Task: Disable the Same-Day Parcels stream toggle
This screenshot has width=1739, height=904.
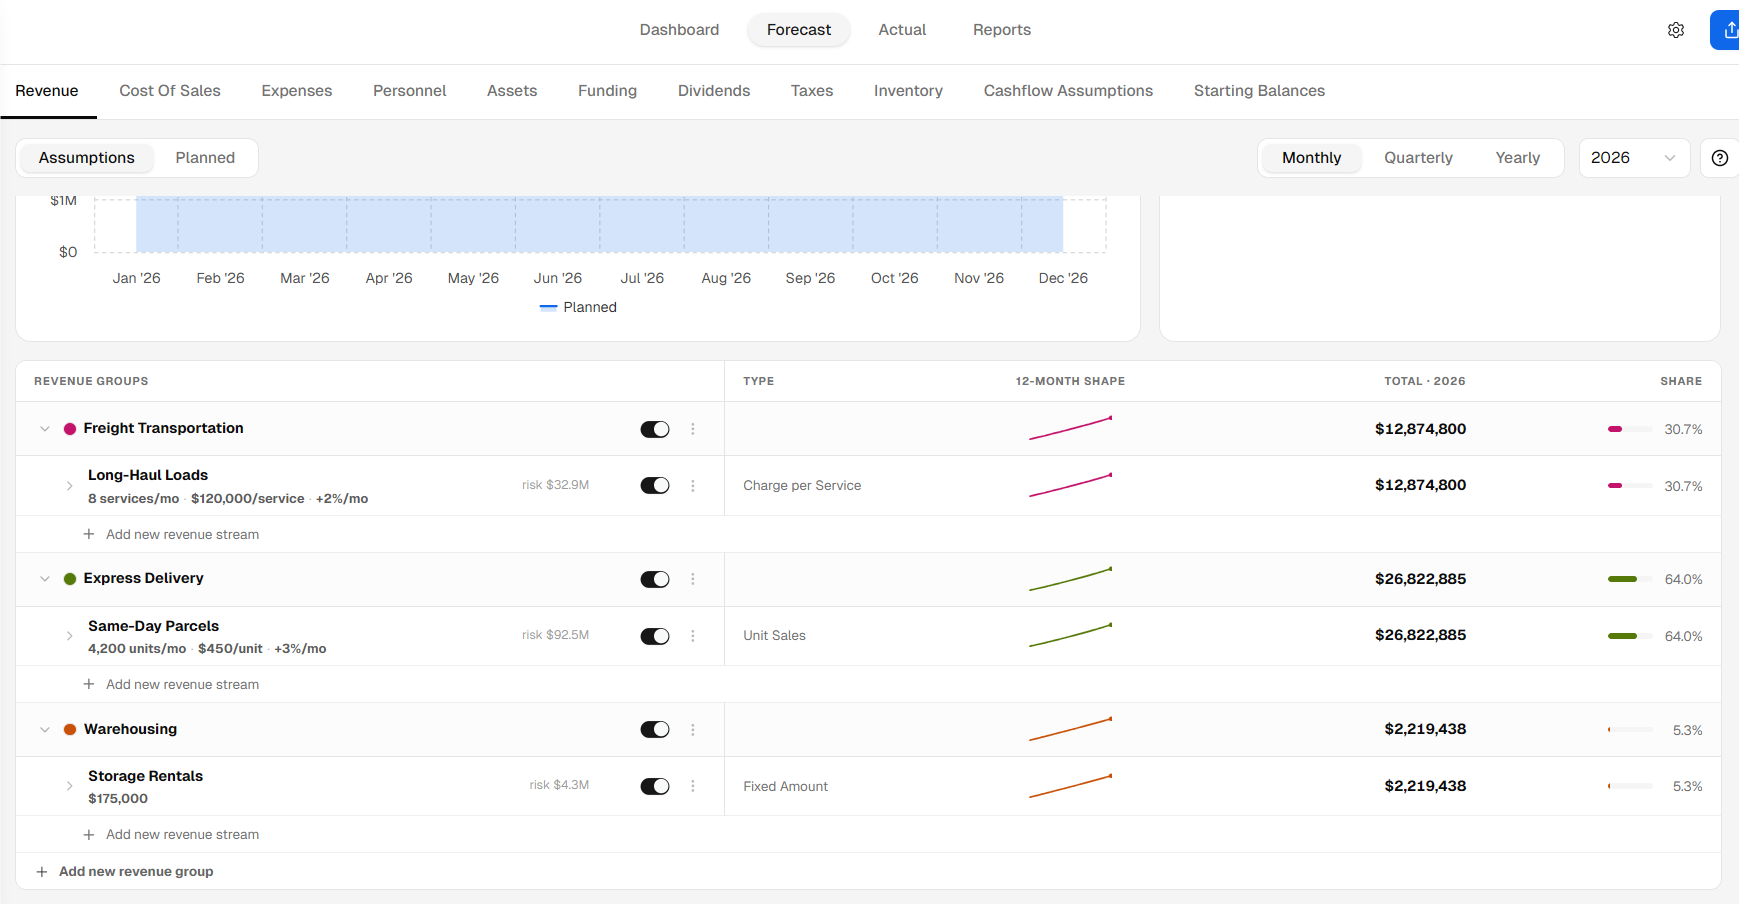Action: pyautogui.click(x=655, y=636)
